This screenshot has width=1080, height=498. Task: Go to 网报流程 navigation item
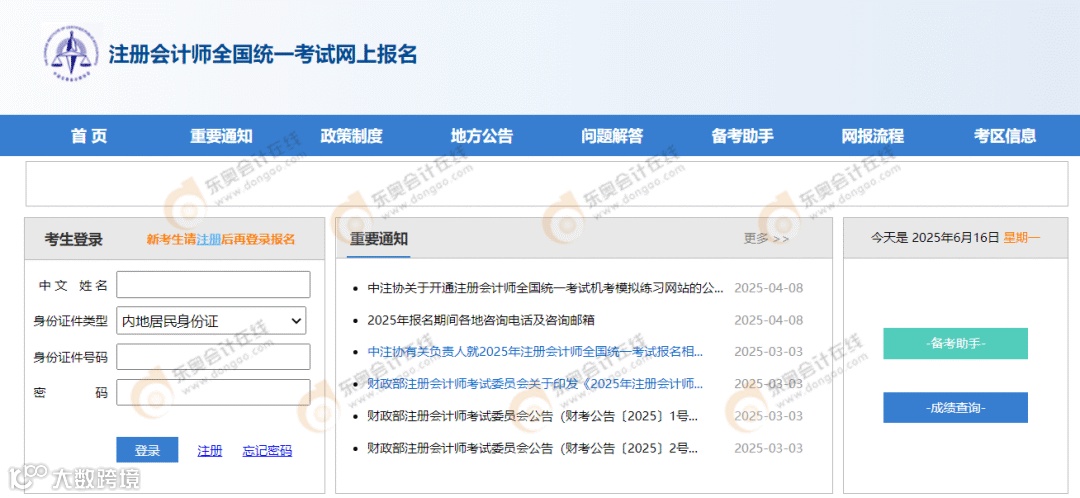(873, 136)
